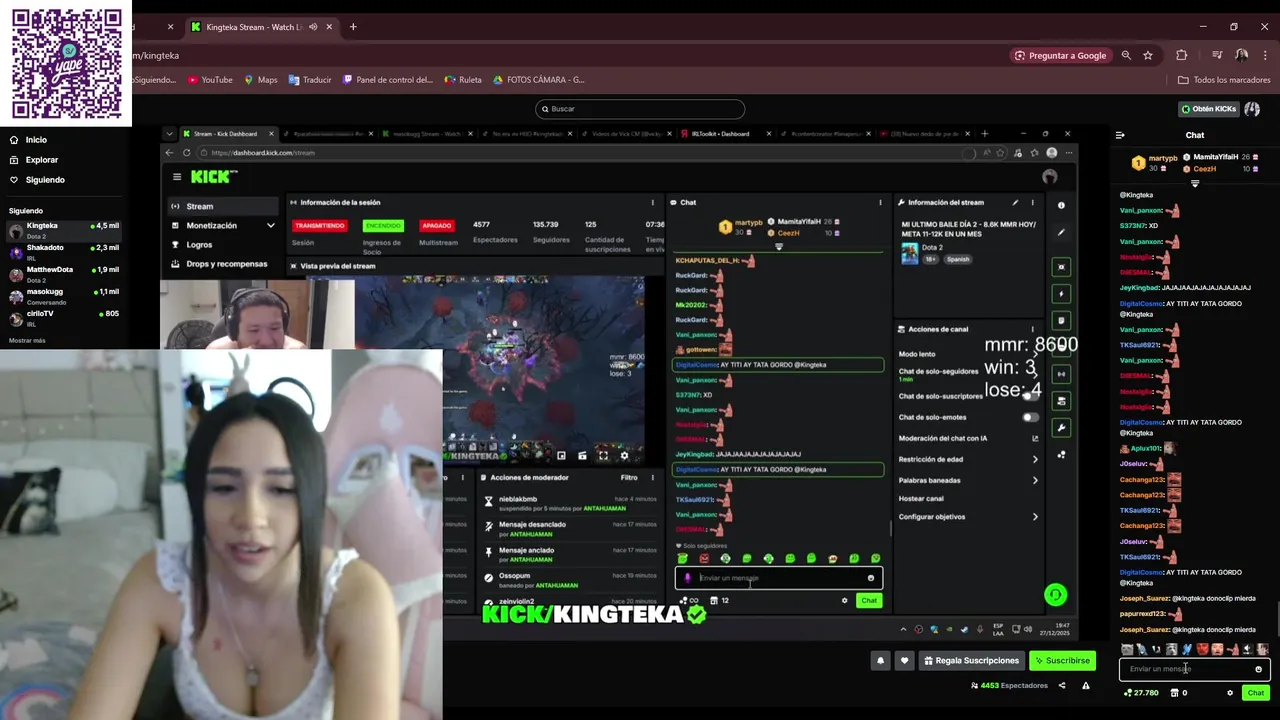This screenshot has width=1280, height=720.
Task: Open the emoji picker in chat input
Action: [1258, 669]
